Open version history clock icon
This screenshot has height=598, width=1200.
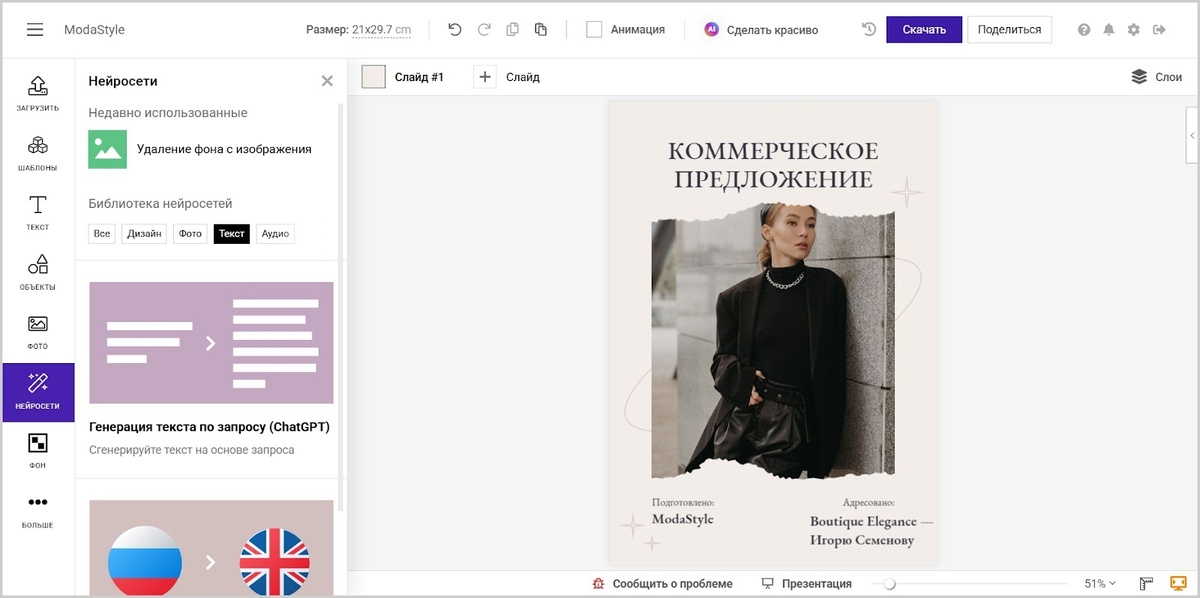(869, 30)
